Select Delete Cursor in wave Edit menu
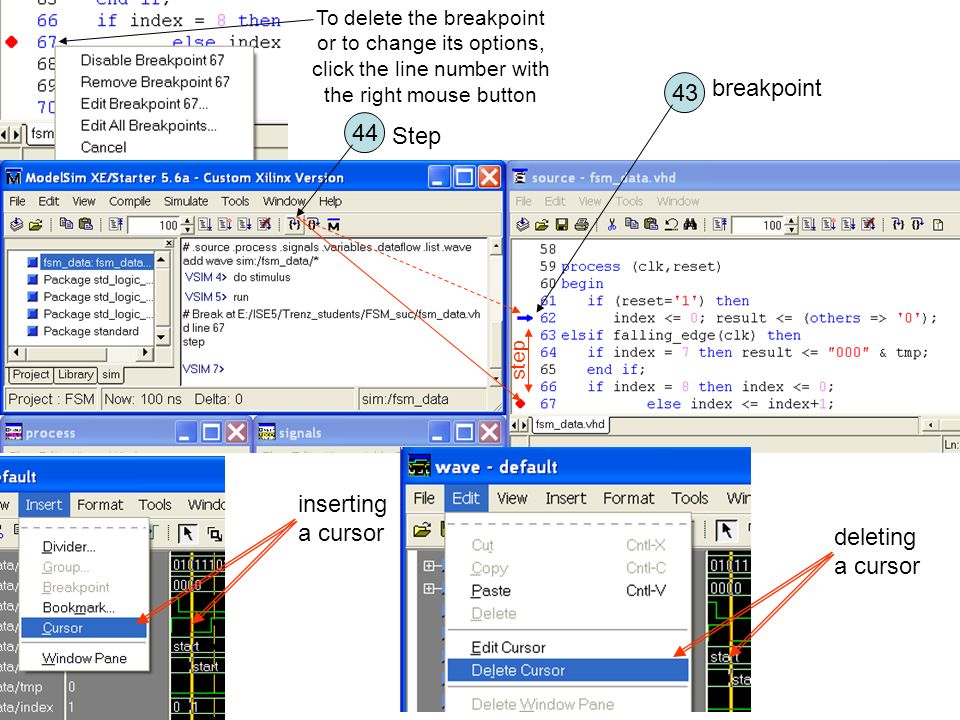Image resolution: width=960 pixels, height=720 pixels. (x=568, y=670)
